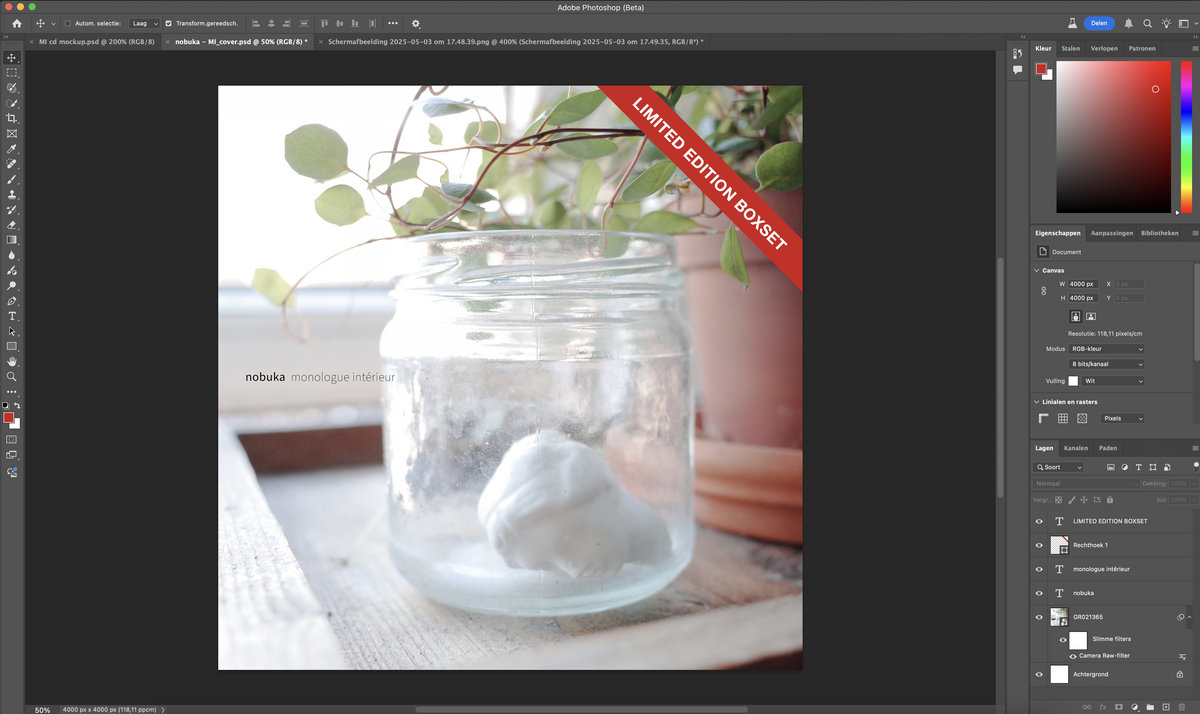Open the MI cd mockup.psd document tab
The width and height of the screenshot is (1200, 714).
click(x=96, y=42)
